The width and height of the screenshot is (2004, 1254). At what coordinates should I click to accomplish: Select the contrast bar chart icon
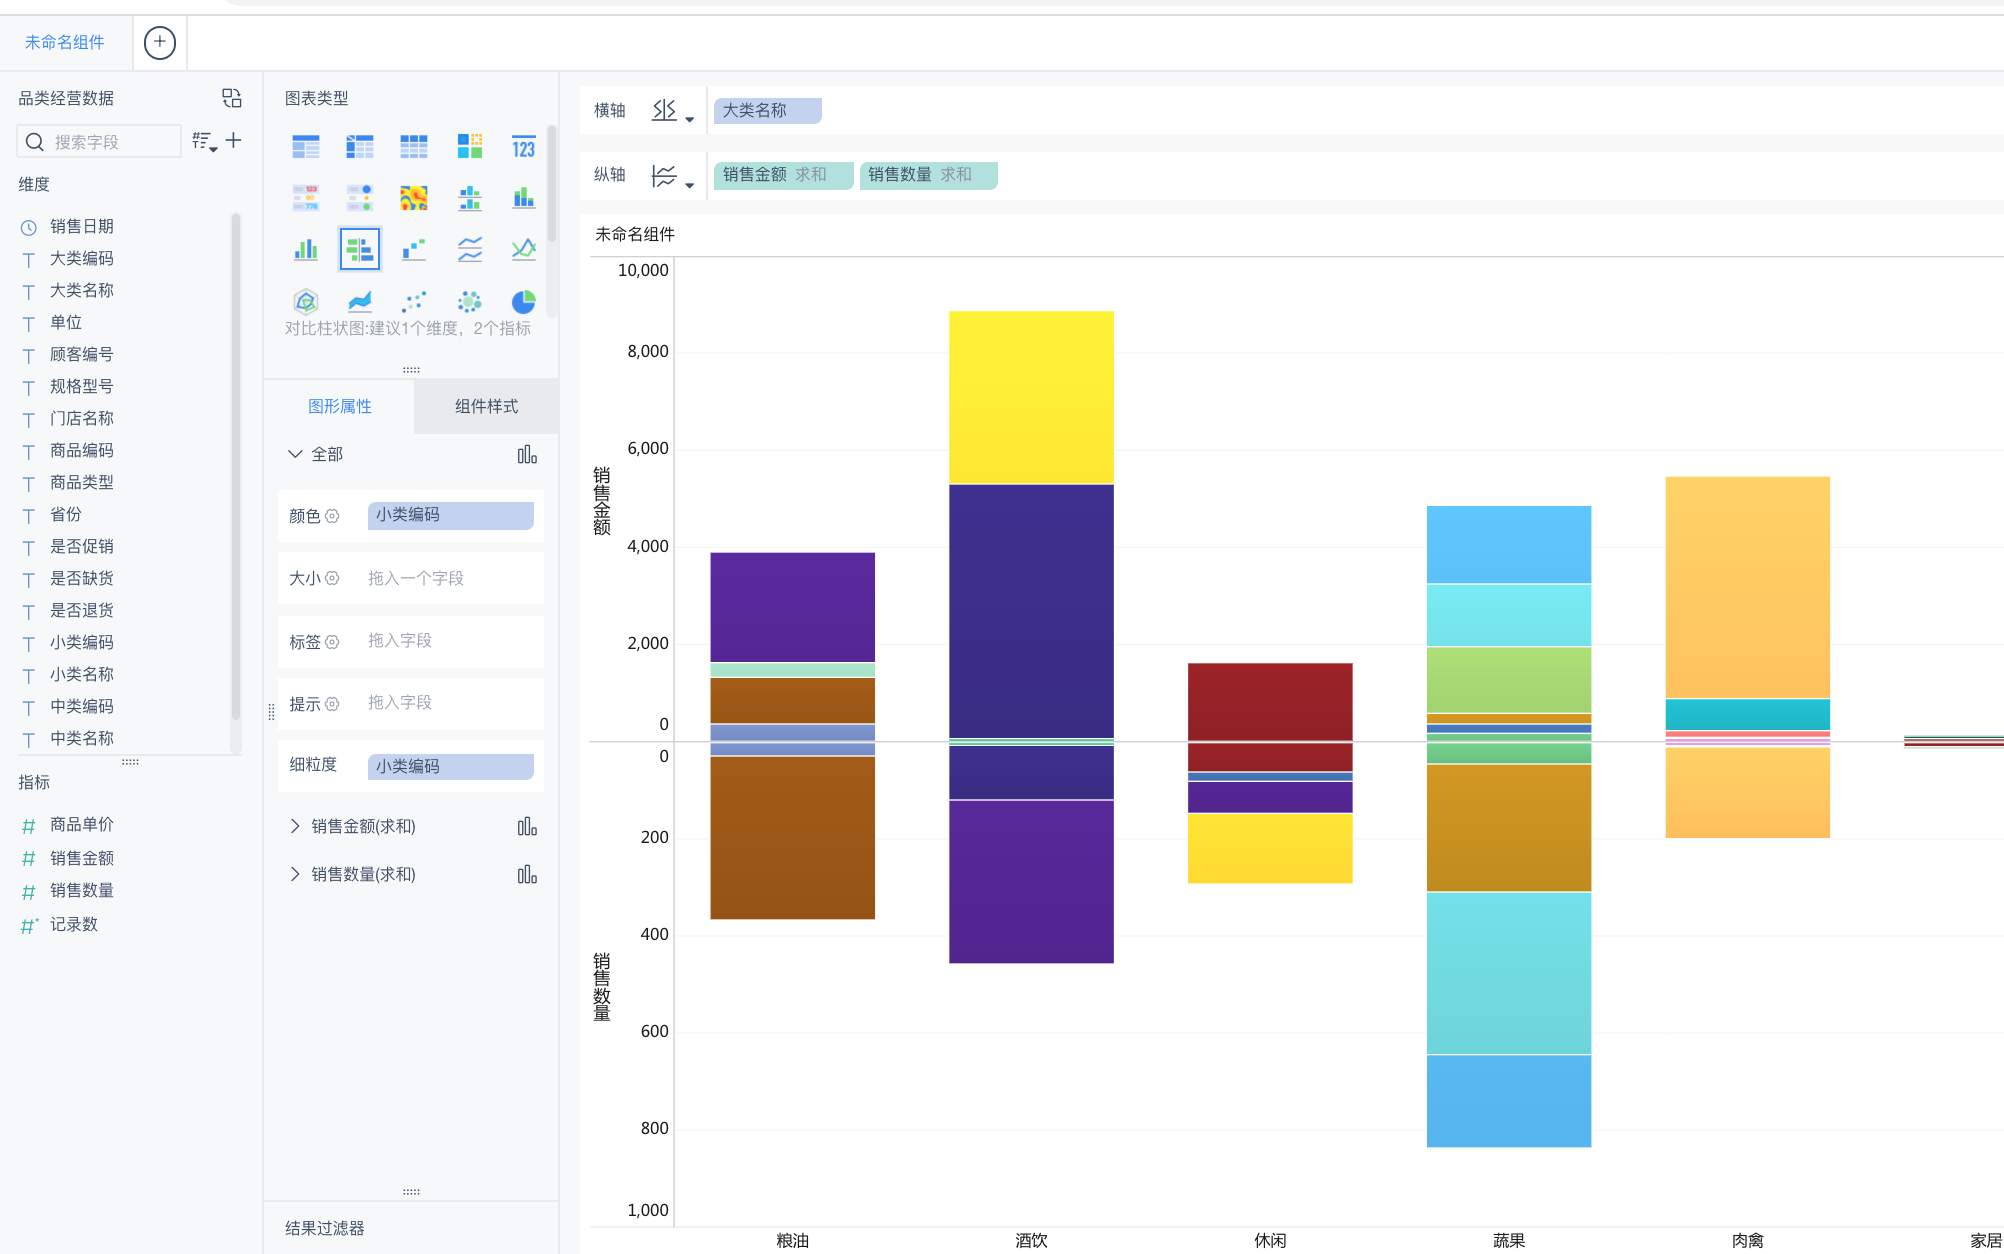click(360, 249)
